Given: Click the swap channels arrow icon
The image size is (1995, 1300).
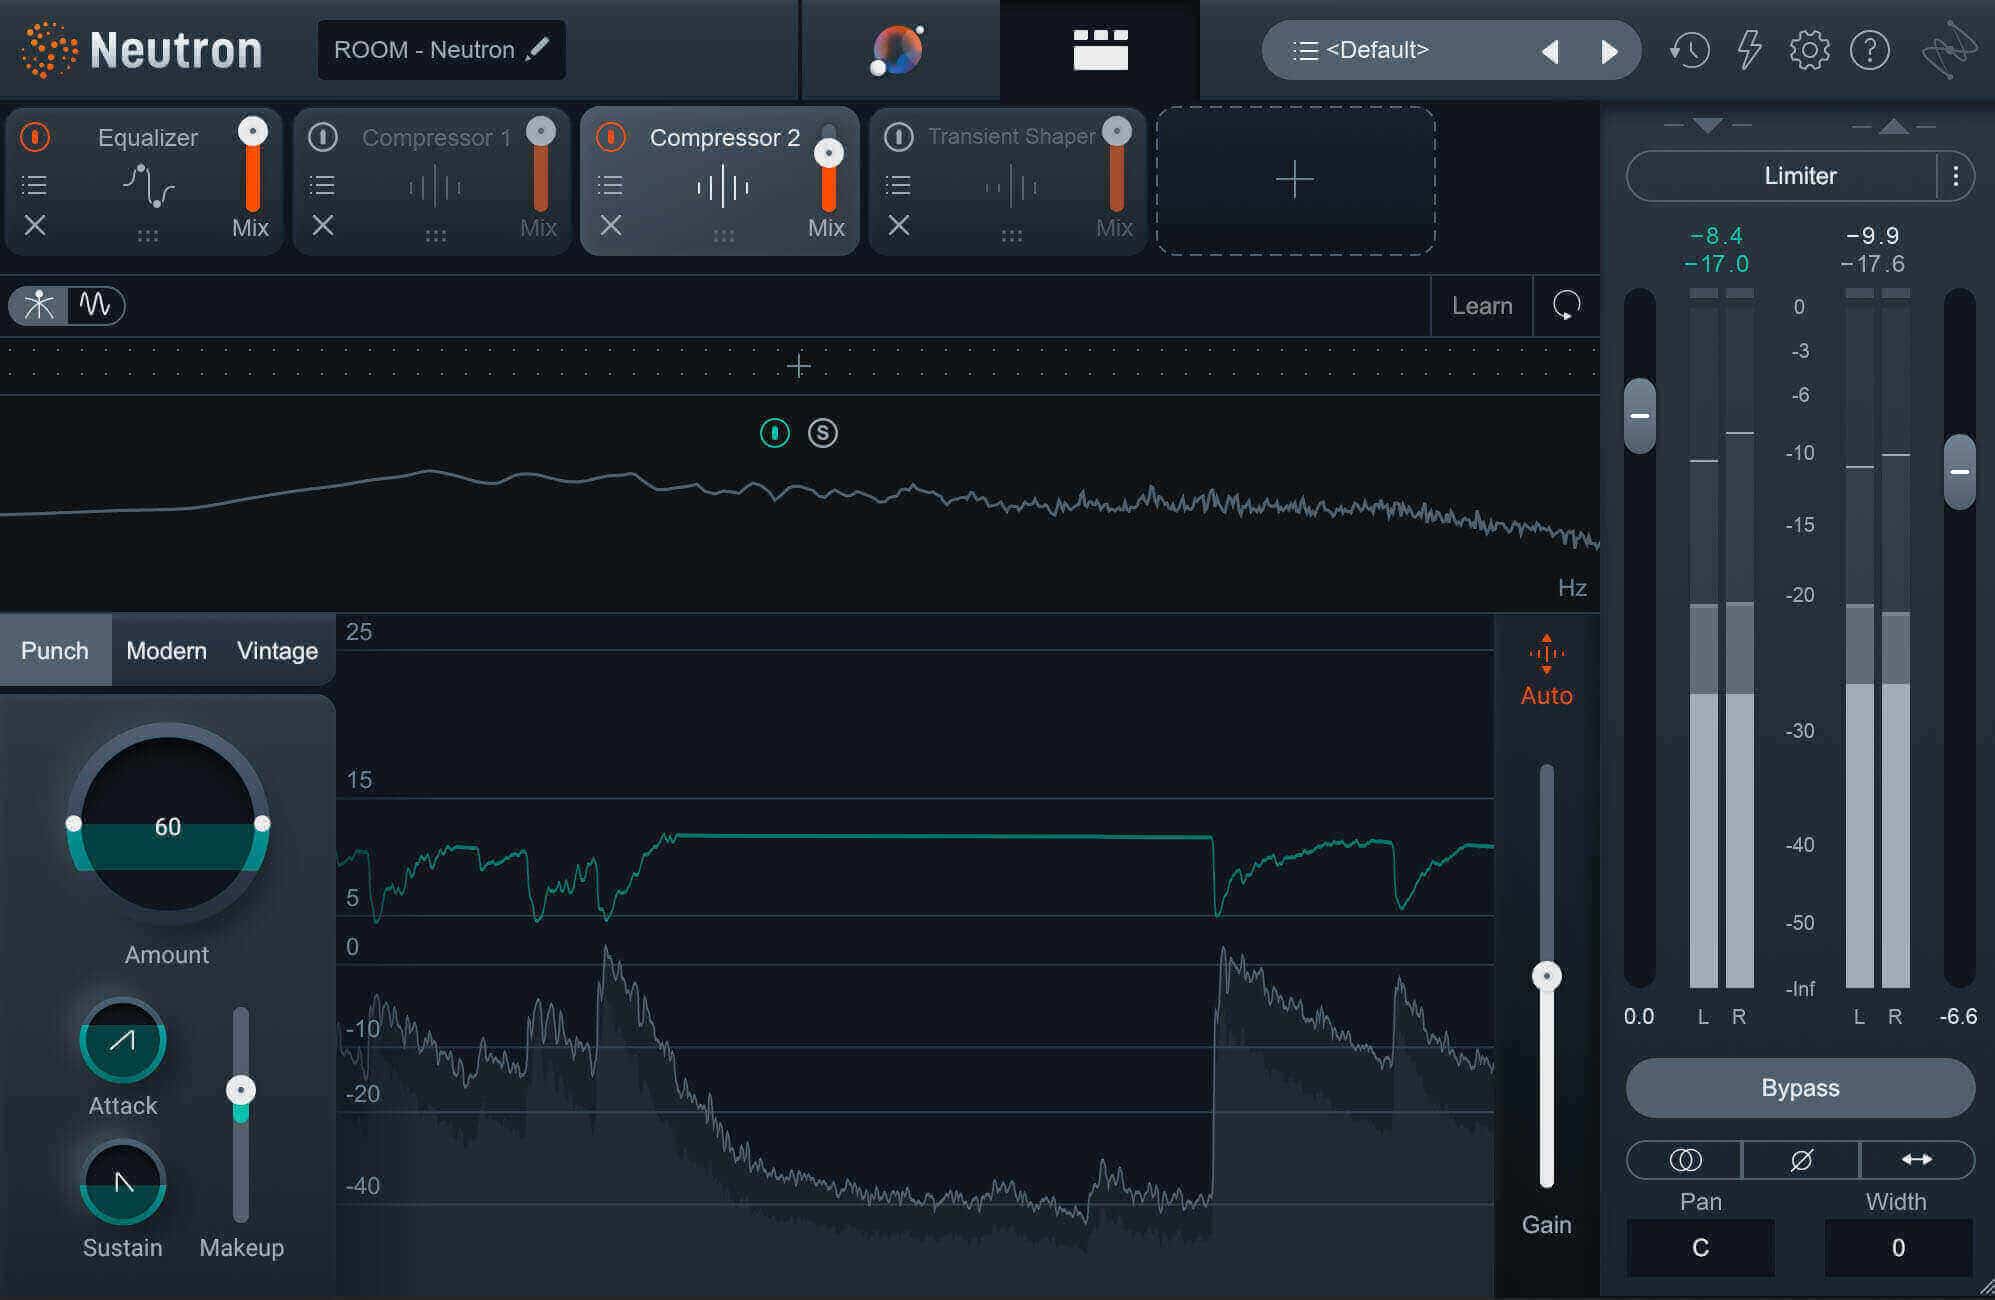Looking at the screenshot, I should tap(1916, 1160).
